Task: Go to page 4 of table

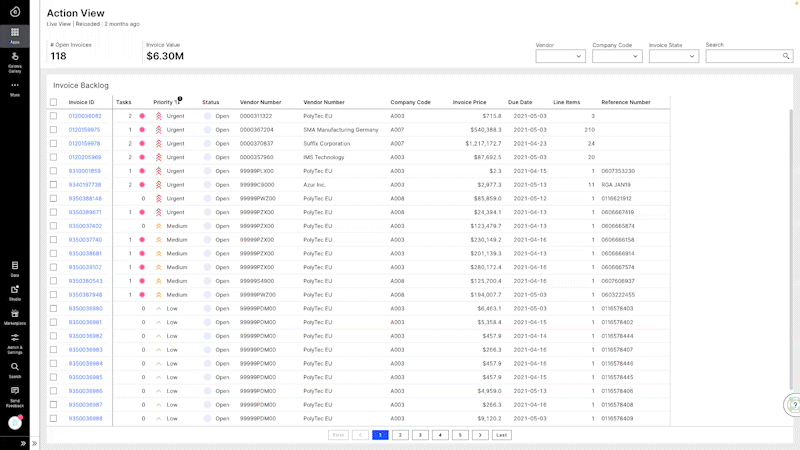Action: click(x=440, y=435)
